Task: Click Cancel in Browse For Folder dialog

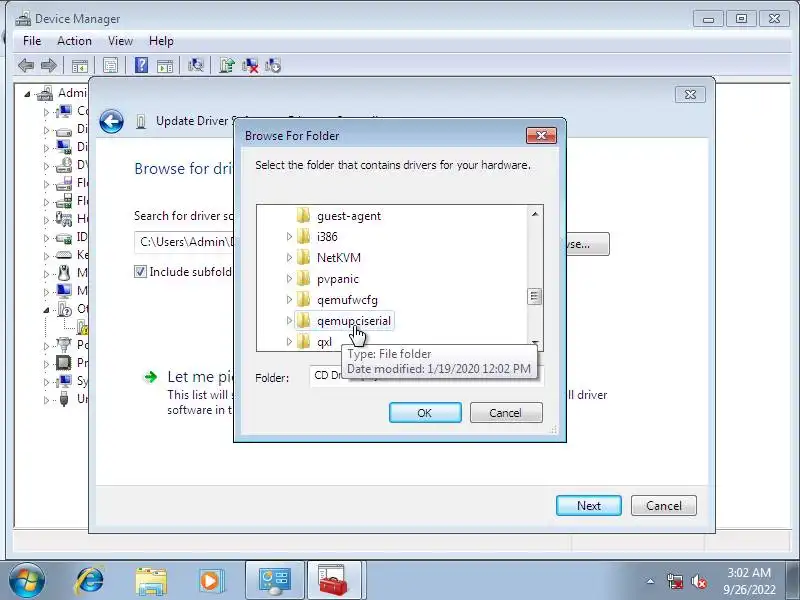Action: click(x=506, y=413)
